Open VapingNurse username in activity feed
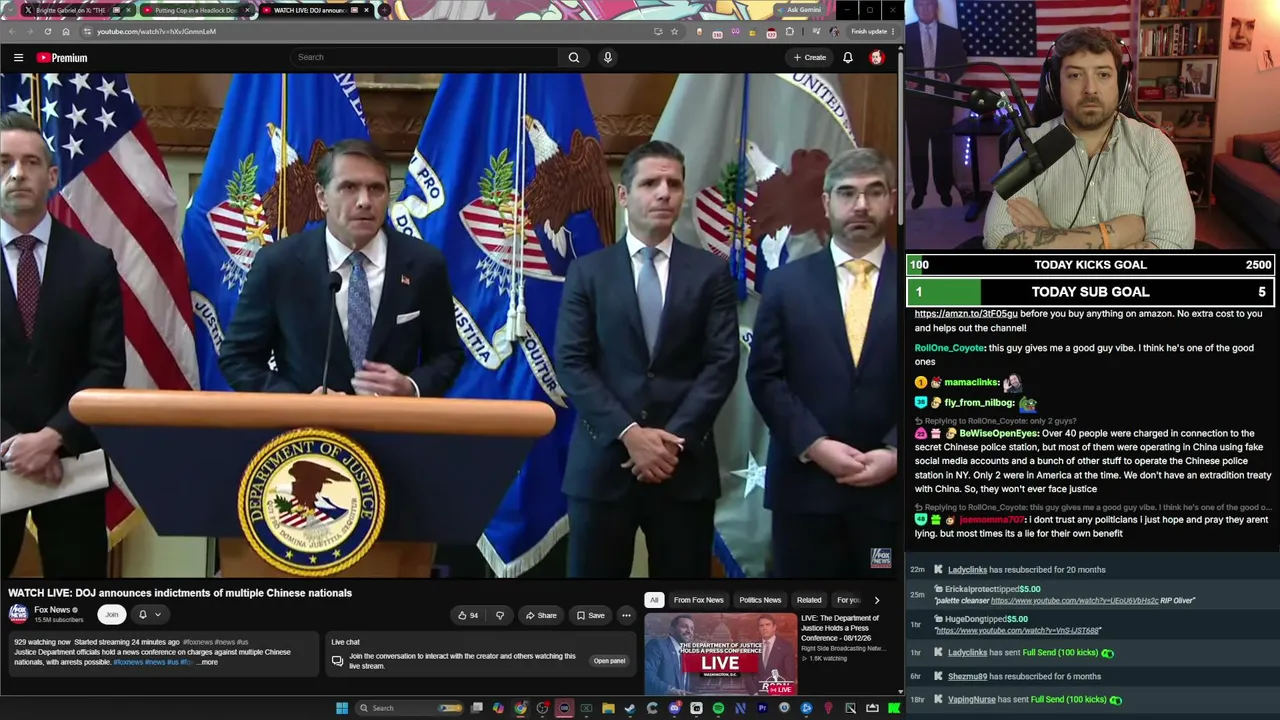Screen dimensions: 1280x720 tap(971, 700)
